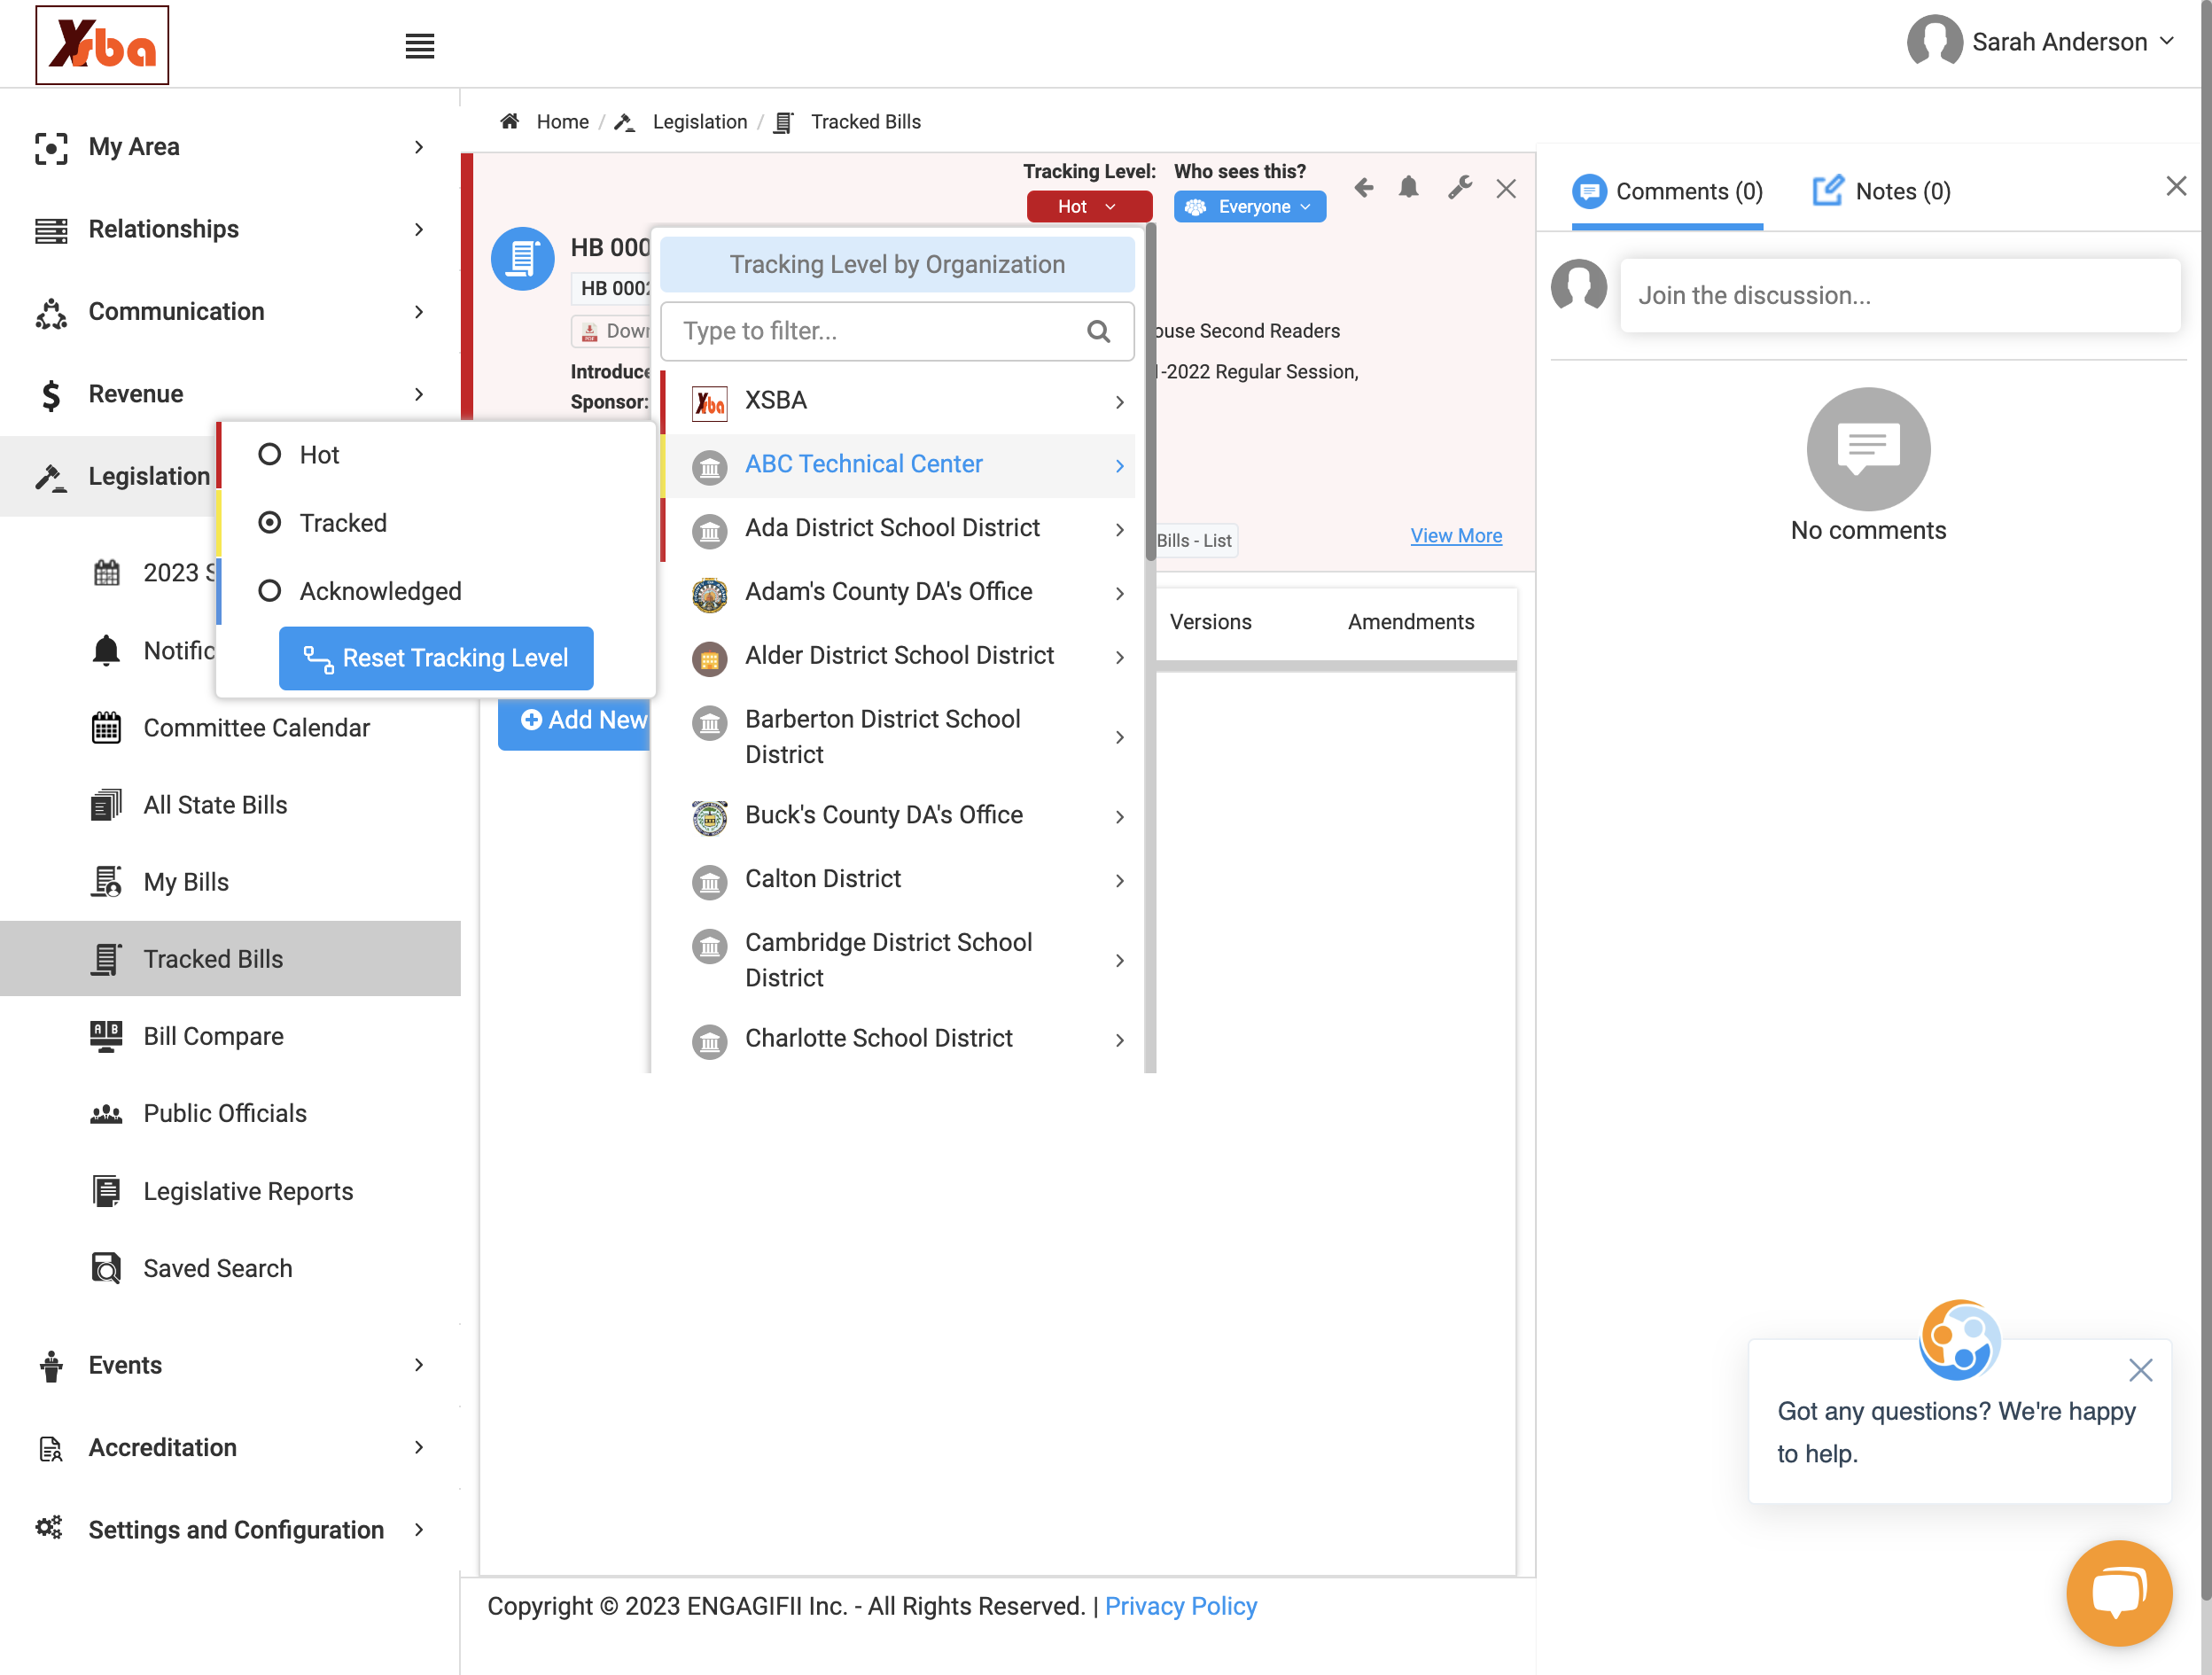The height and width of the screenshot is (1675, 2212).
Task: Switch to Comments (0) tab
Action: (x=1666, y=191)
